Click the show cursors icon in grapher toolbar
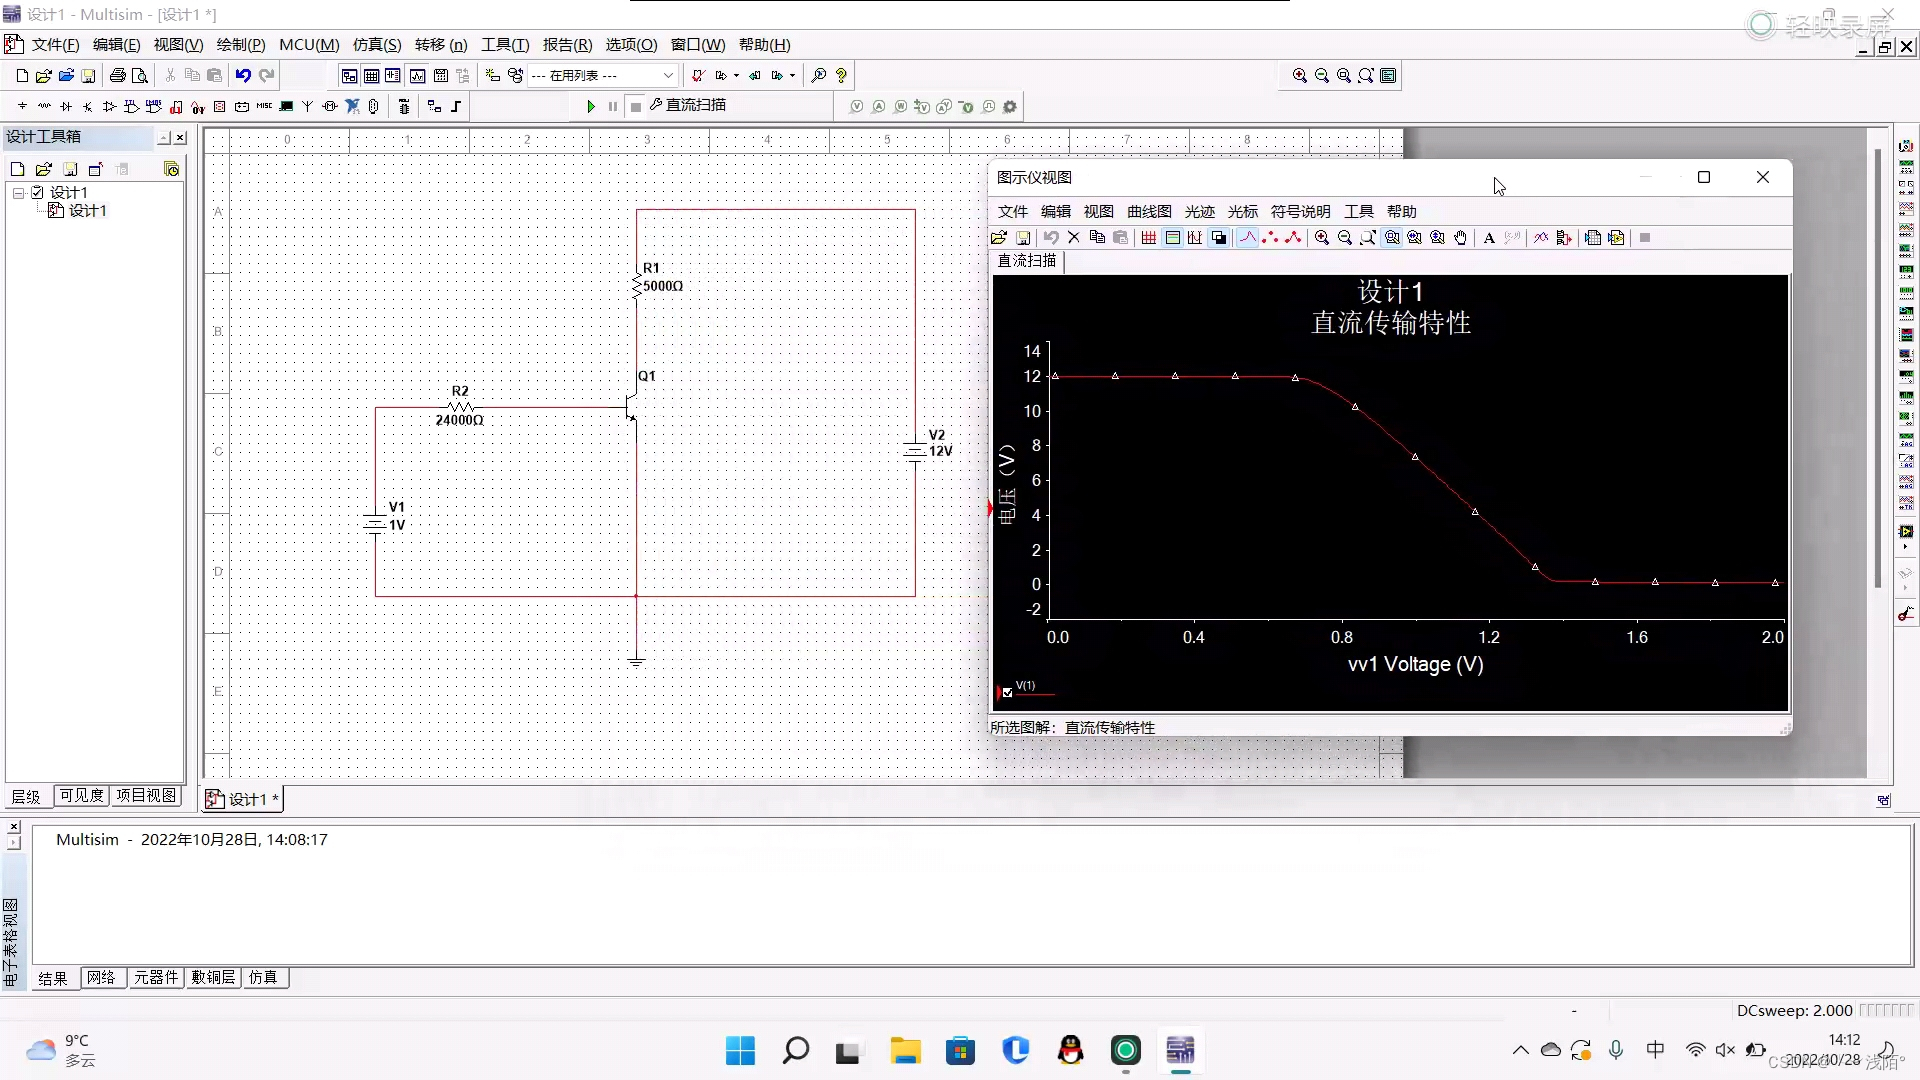This screenshot has width=1920, height=1080. (x=1194, y=237)
